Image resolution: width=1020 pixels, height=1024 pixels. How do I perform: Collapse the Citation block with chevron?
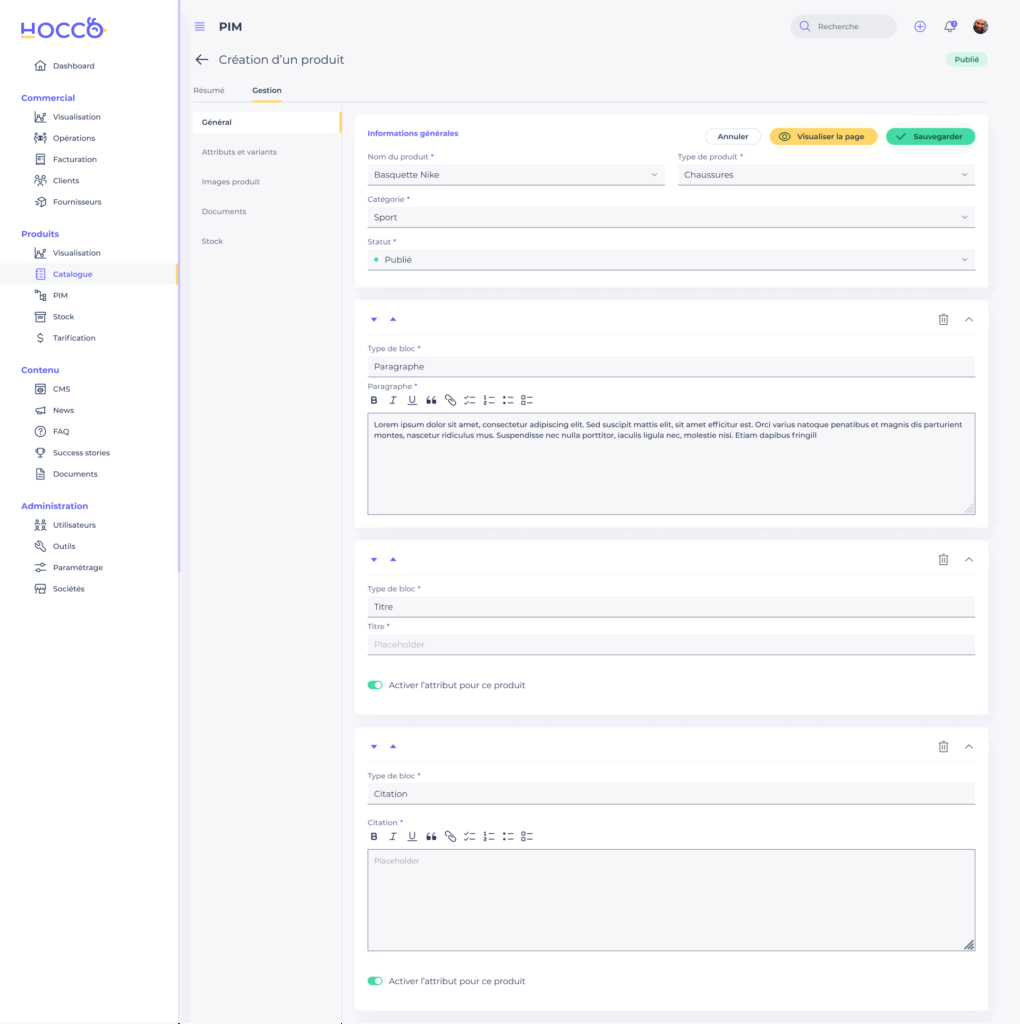(968, 746)
